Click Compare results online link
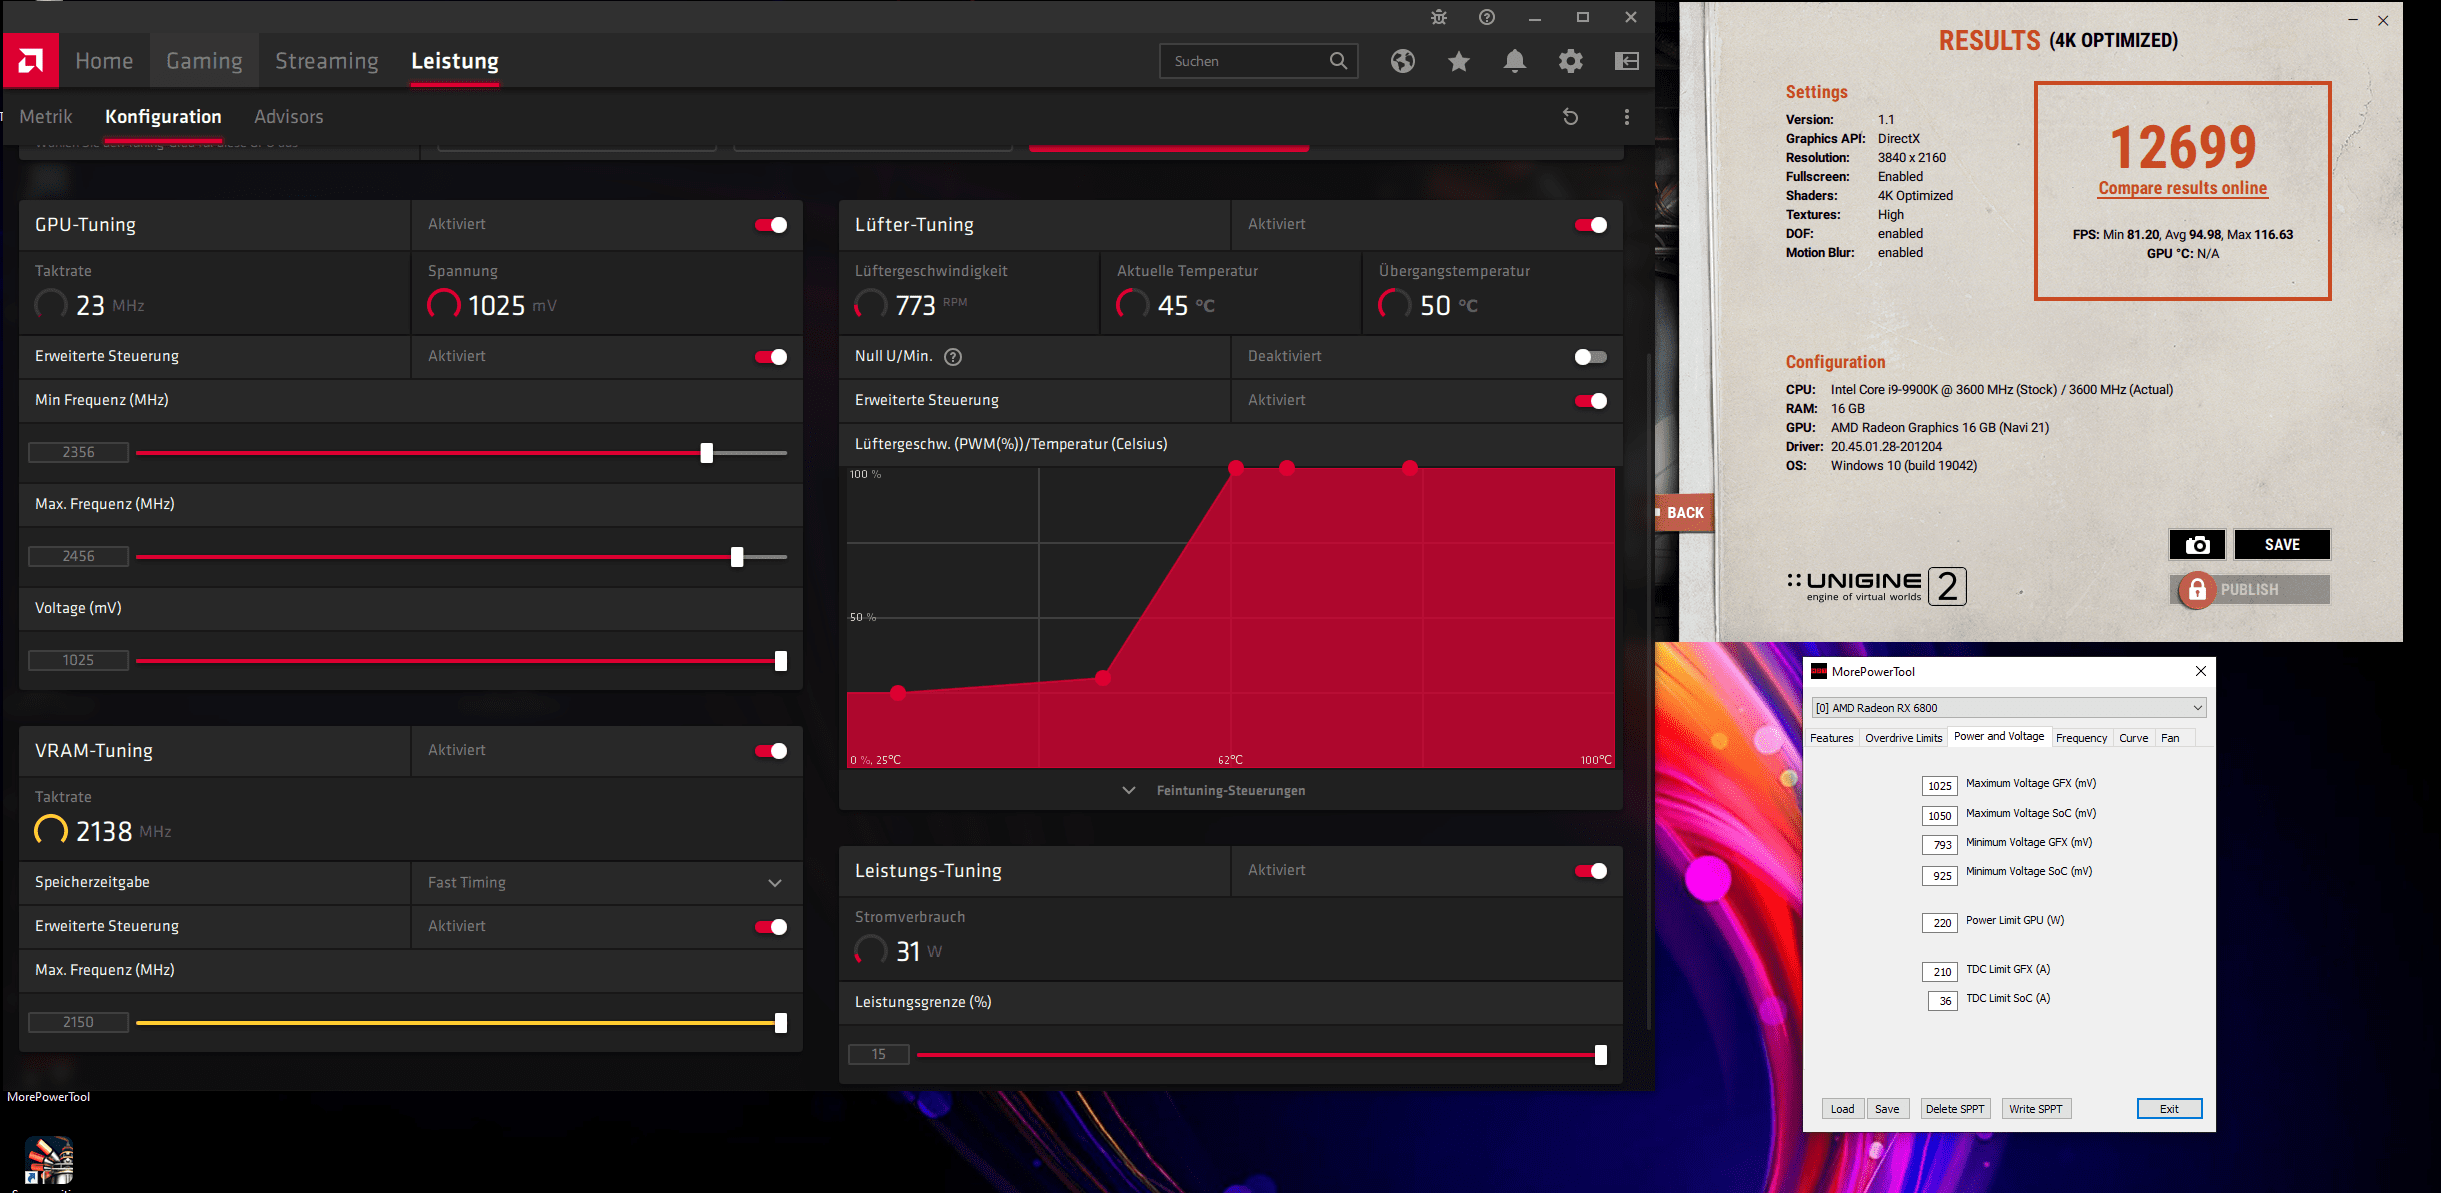2441x1193 pixels. click(2182, 188)
